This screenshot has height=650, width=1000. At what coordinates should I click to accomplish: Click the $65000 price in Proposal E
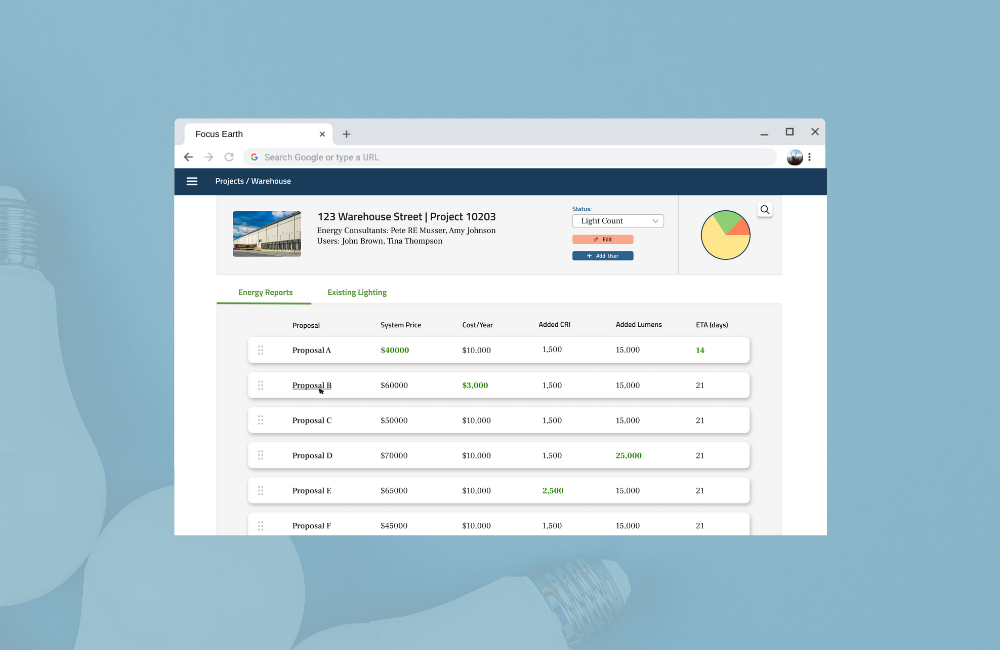click(394, 491)
